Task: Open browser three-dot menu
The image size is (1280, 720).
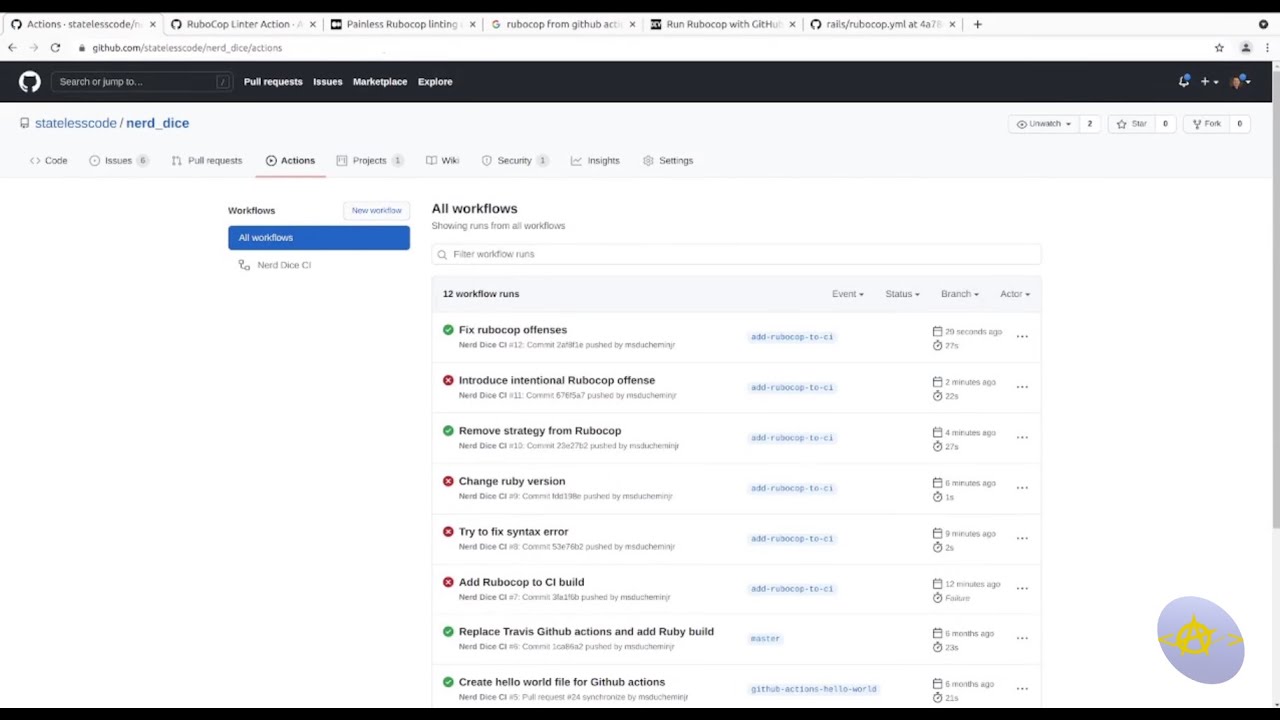Action: [x=1267, y=48]
